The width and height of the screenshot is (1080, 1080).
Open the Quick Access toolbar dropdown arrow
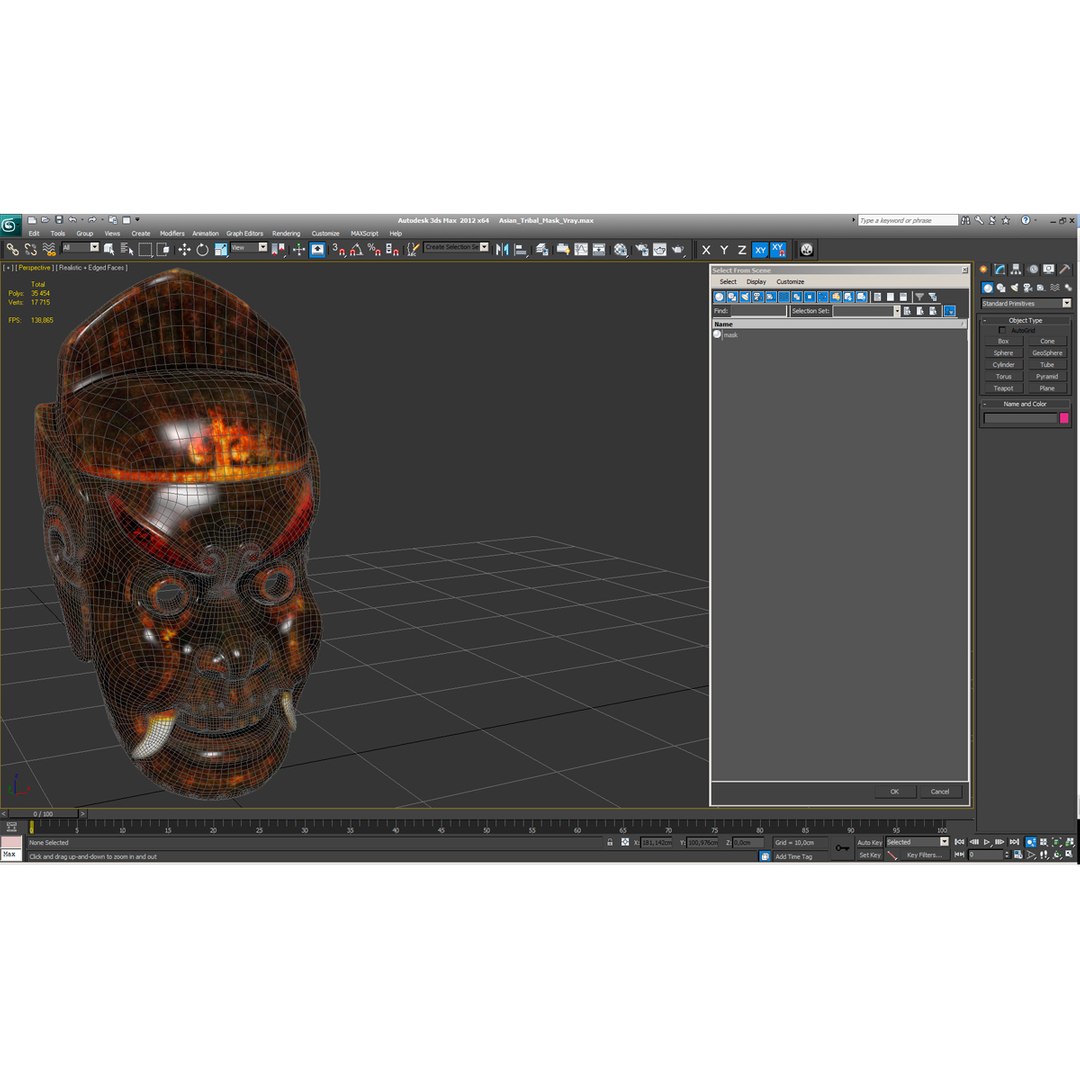click(137, 220)
